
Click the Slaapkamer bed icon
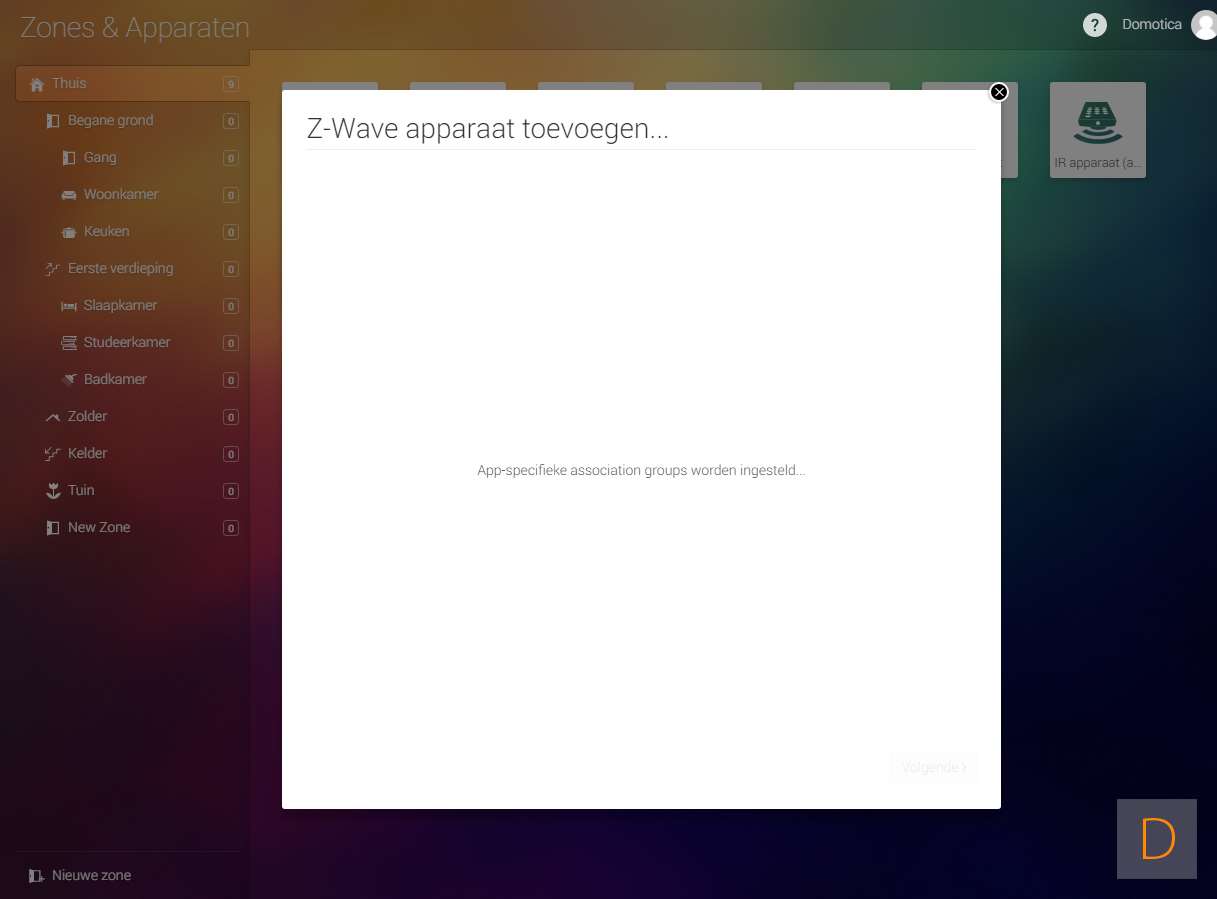point(69,306)
